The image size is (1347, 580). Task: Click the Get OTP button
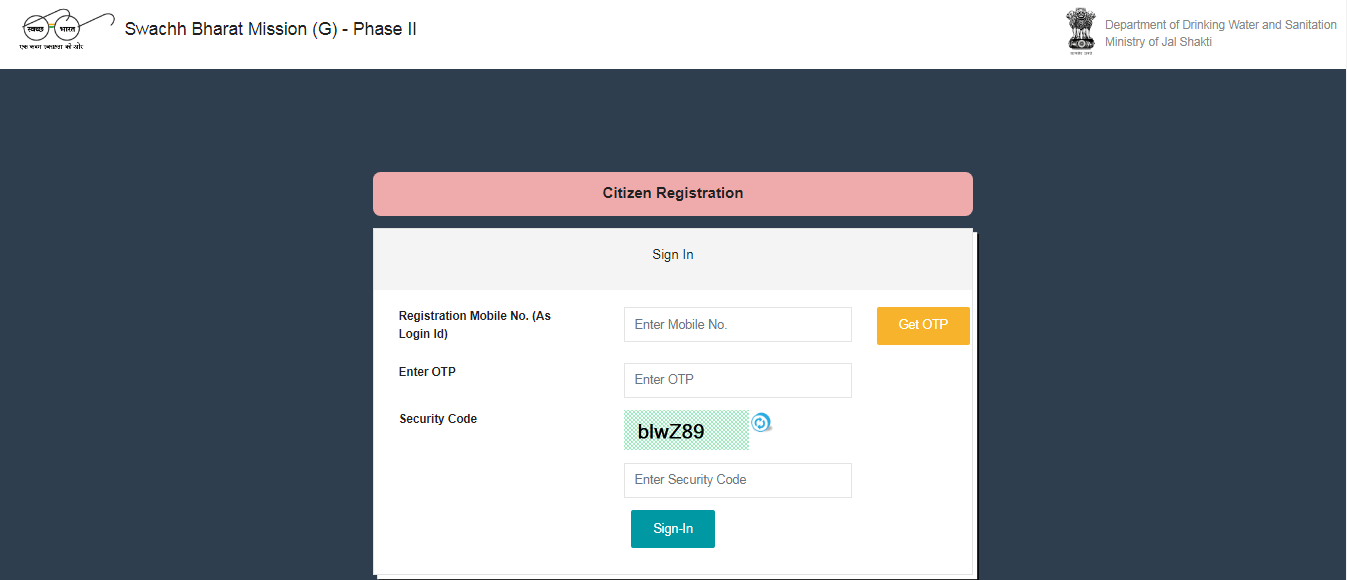pos(923,325)
